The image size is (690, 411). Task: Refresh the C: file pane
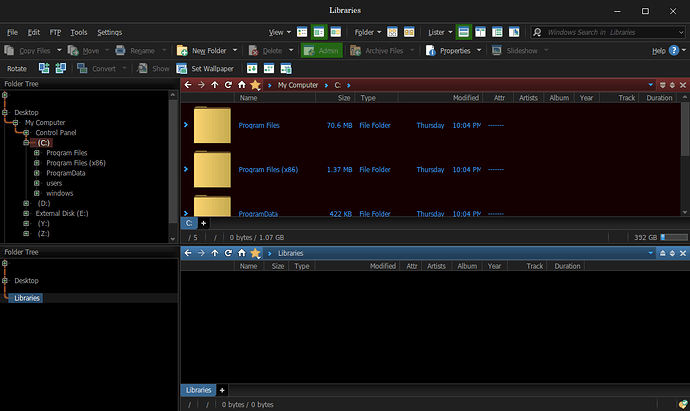tap(228, 85)
